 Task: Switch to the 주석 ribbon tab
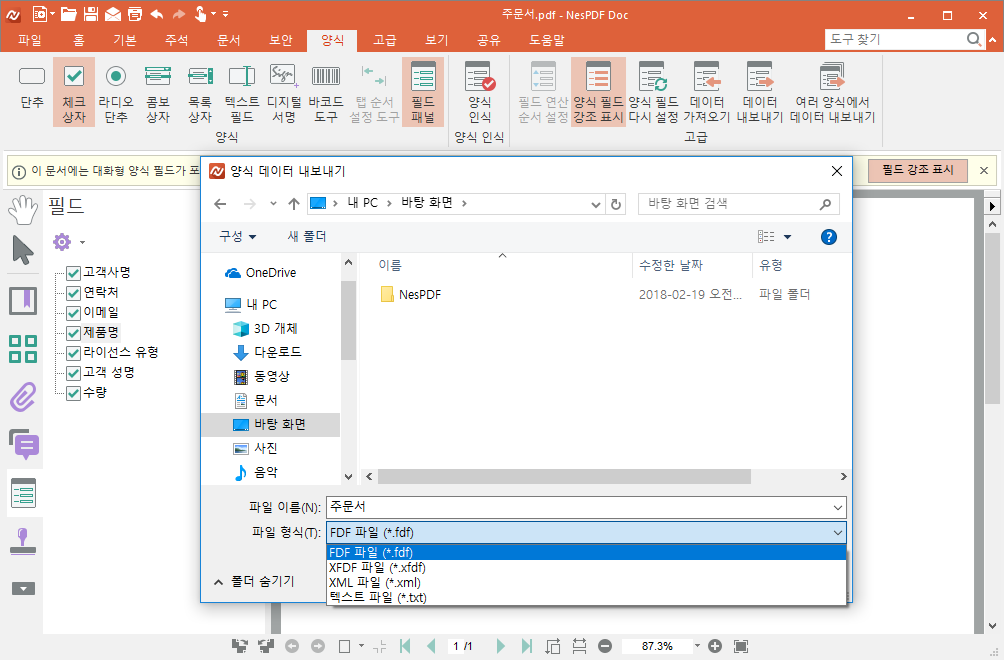tap(178, 40)
